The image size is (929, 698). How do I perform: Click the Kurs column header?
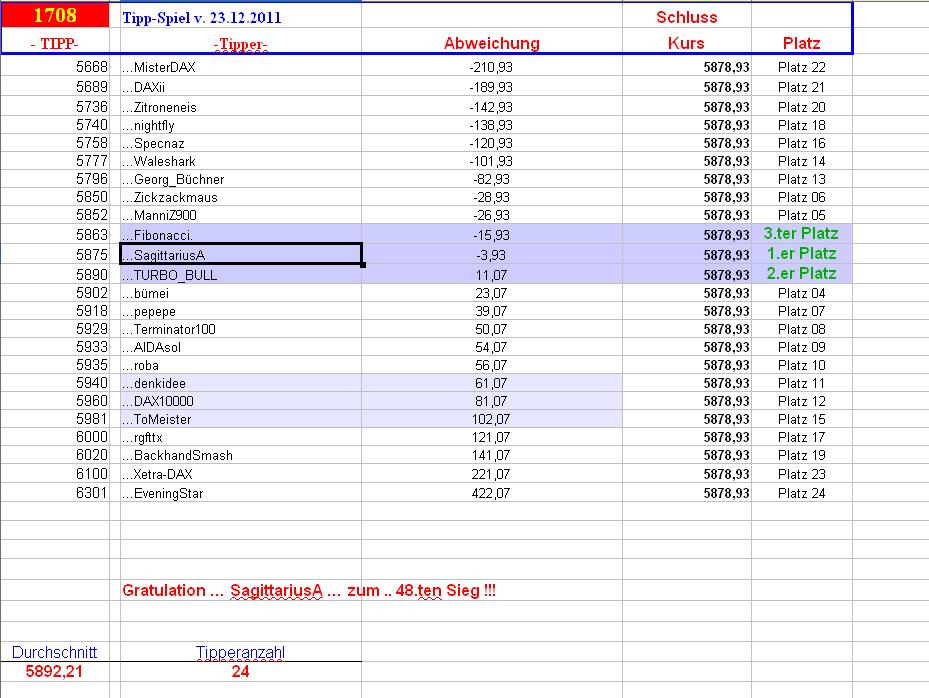[684, 44]
